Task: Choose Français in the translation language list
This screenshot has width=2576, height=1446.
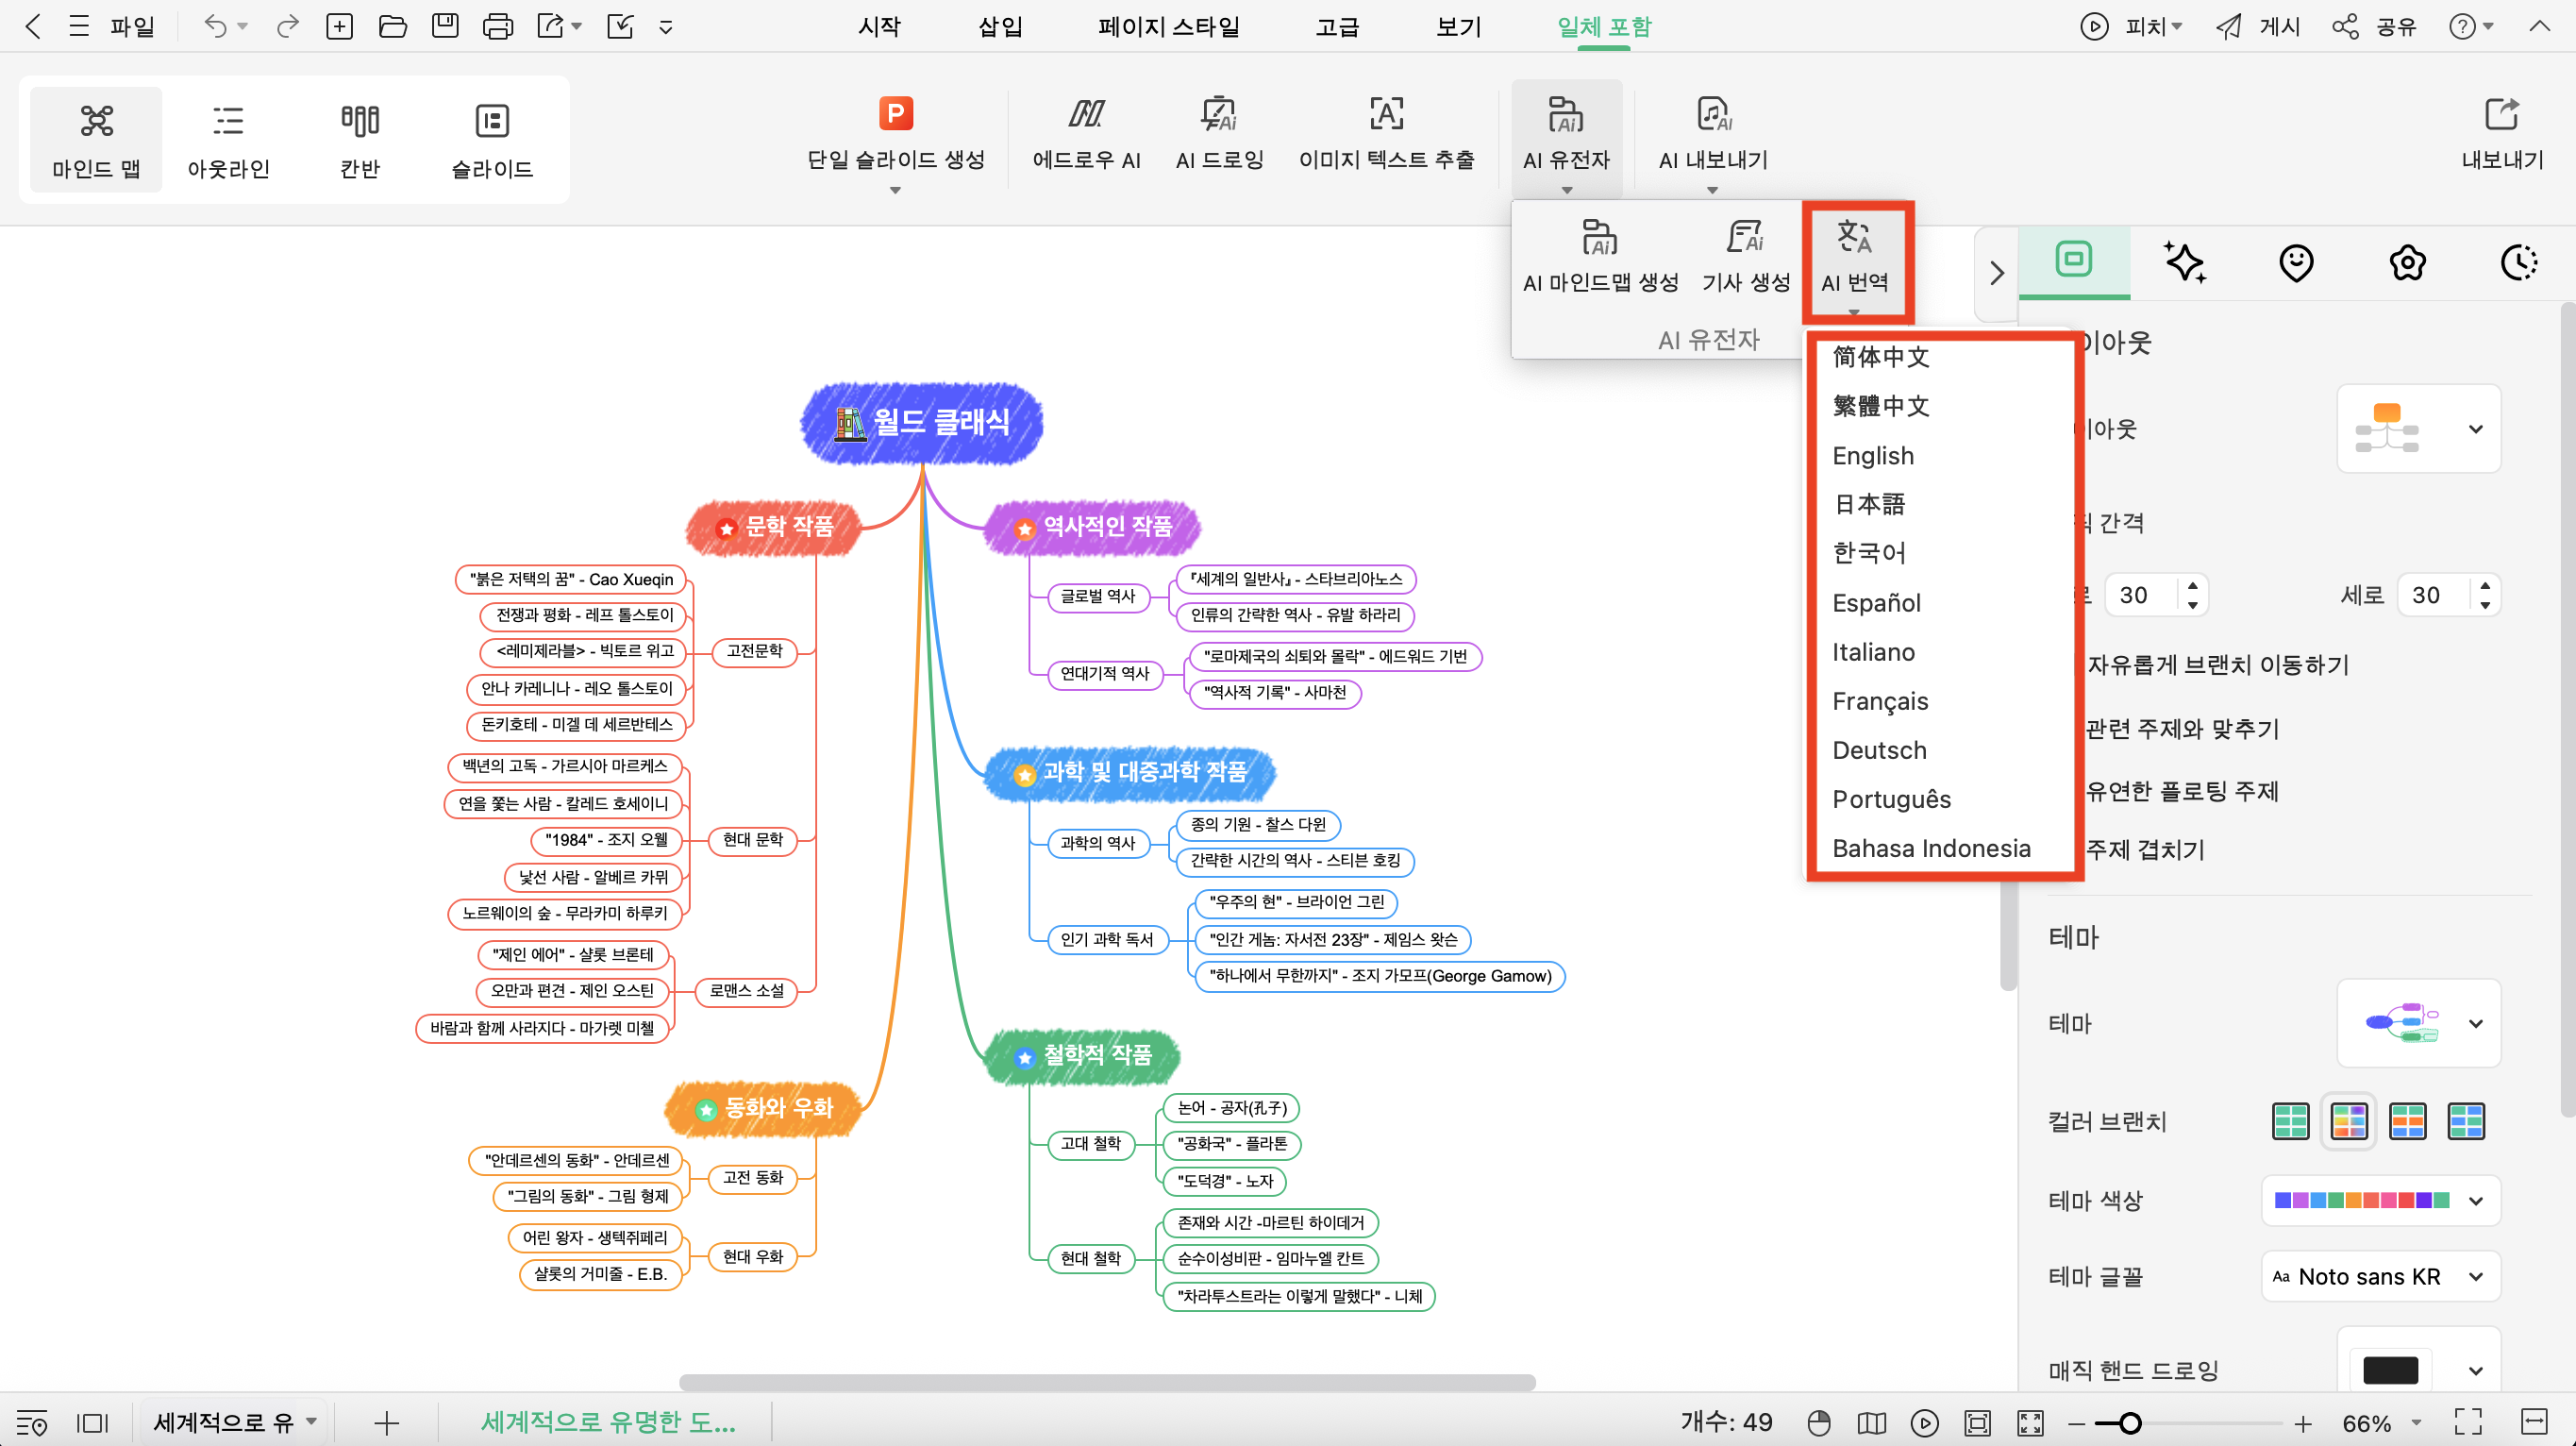Action: click(1879, 701)
